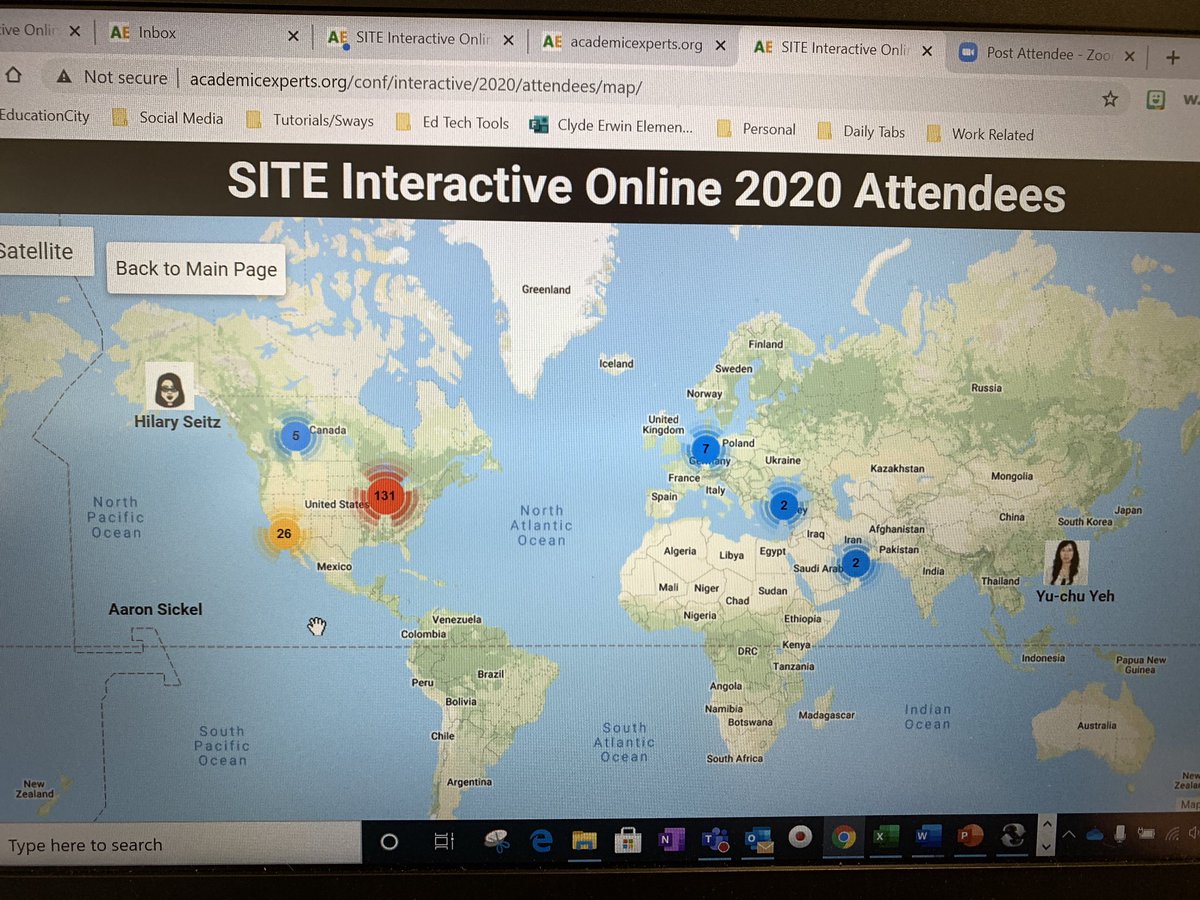Click the sync arrows app taskbar icon
The width and height of the screenshot is (1200, 900).
click(1012, 835)
